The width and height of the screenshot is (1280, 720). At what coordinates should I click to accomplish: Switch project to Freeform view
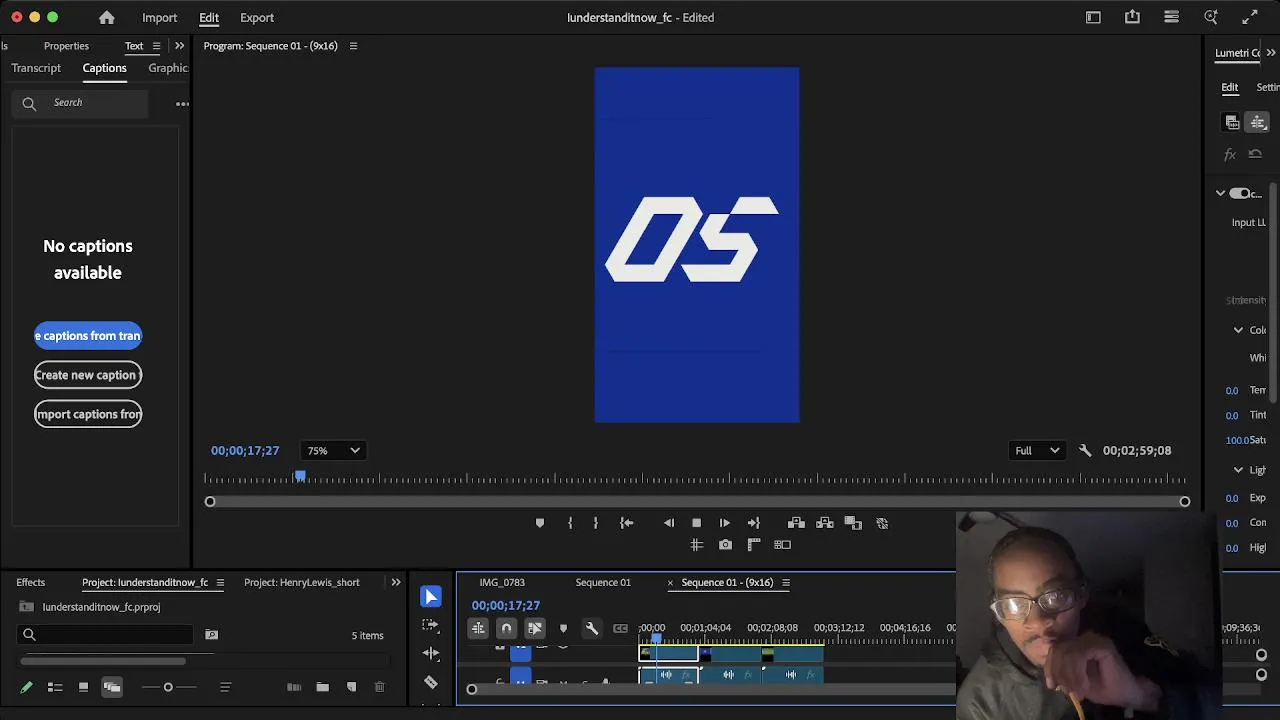click(x=111, y=687)
